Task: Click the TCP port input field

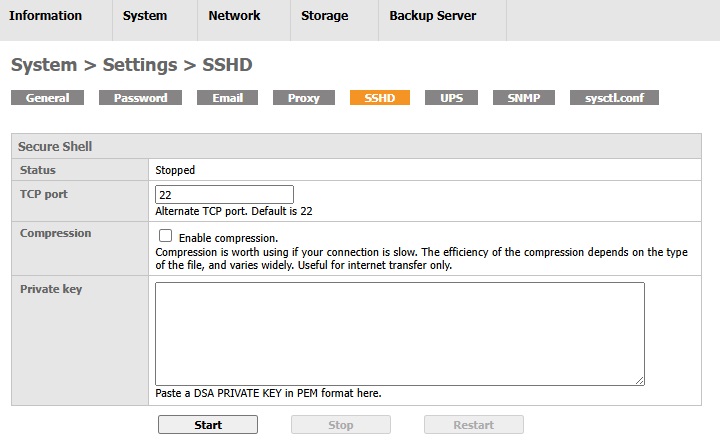Action: [x=224, y=195]
